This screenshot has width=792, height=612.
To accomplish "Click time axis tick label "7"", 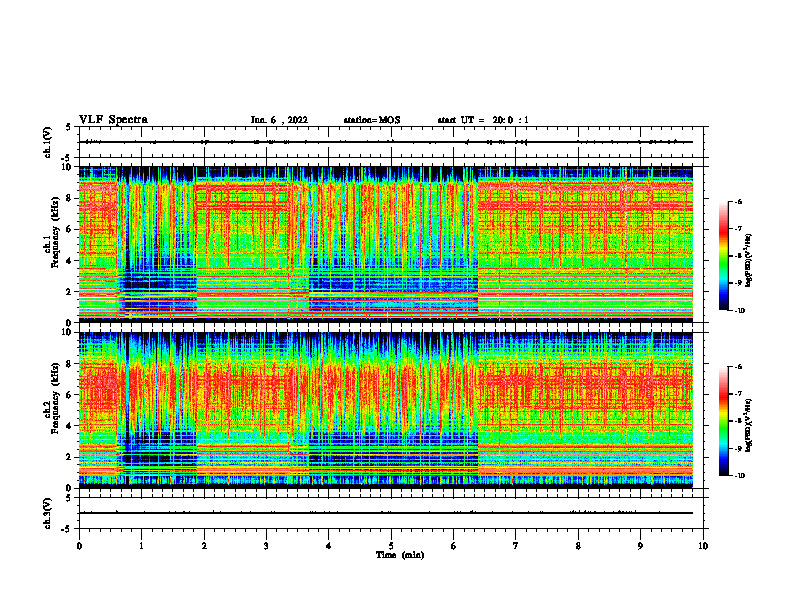I will coord(516,546).
